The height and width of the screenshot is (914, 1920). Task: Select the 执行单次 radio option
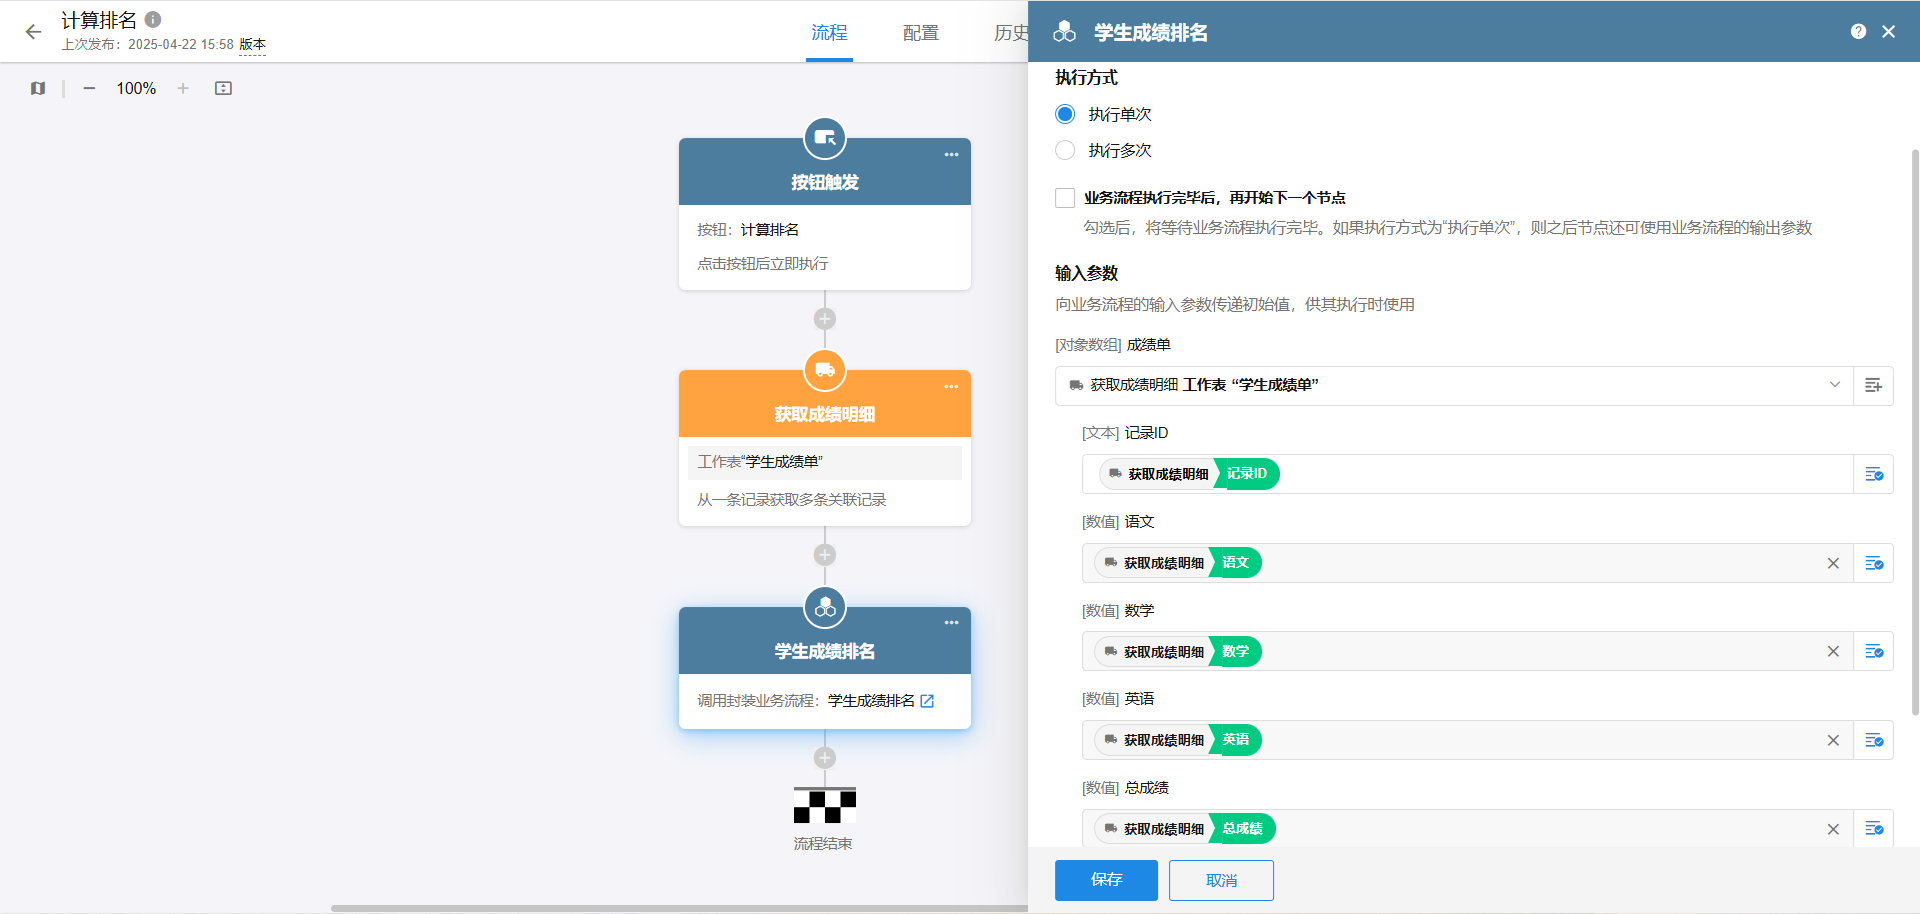[1065, 114]
